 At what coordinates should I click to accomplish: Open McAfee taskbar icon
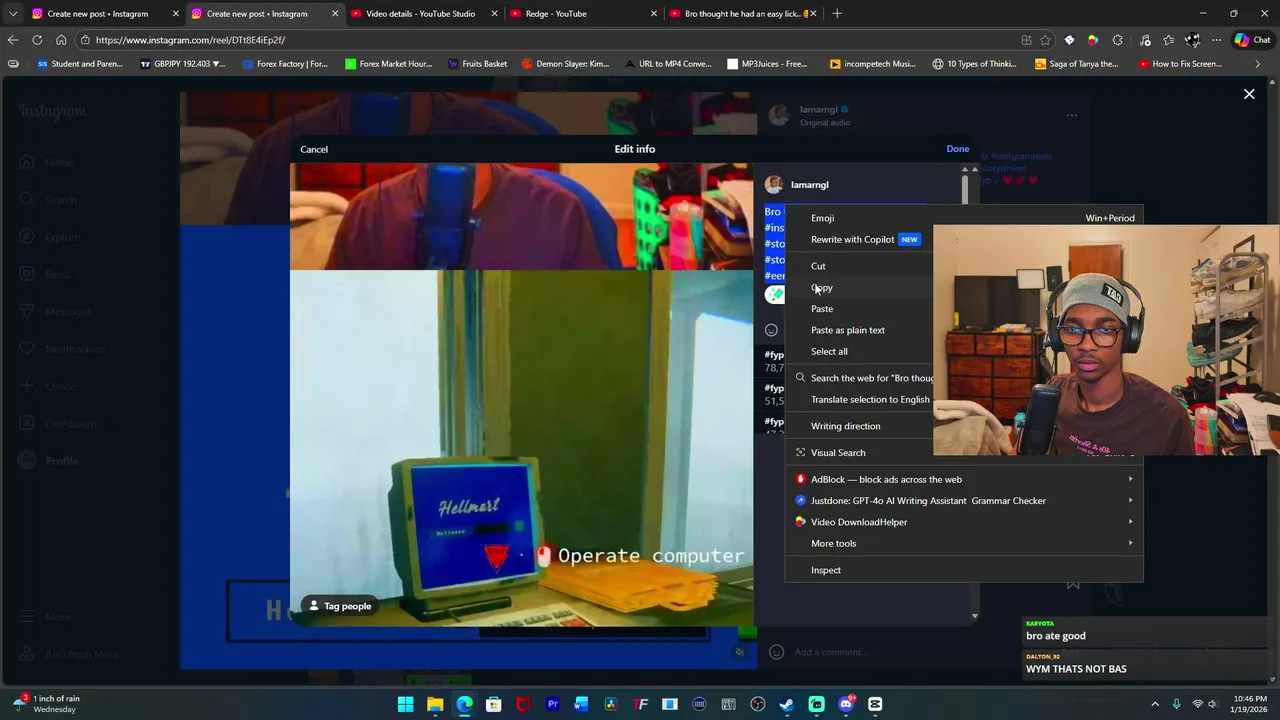click(523, 705)
